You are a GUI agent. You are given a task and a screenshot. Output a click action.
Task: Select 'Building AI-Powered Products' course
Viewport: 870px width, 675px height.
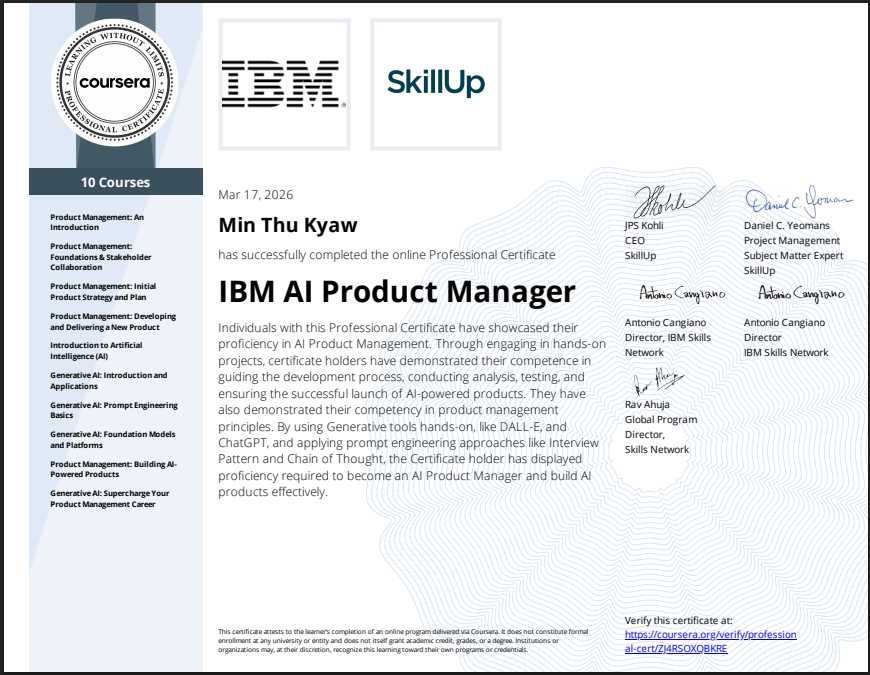tap(113, 469)
